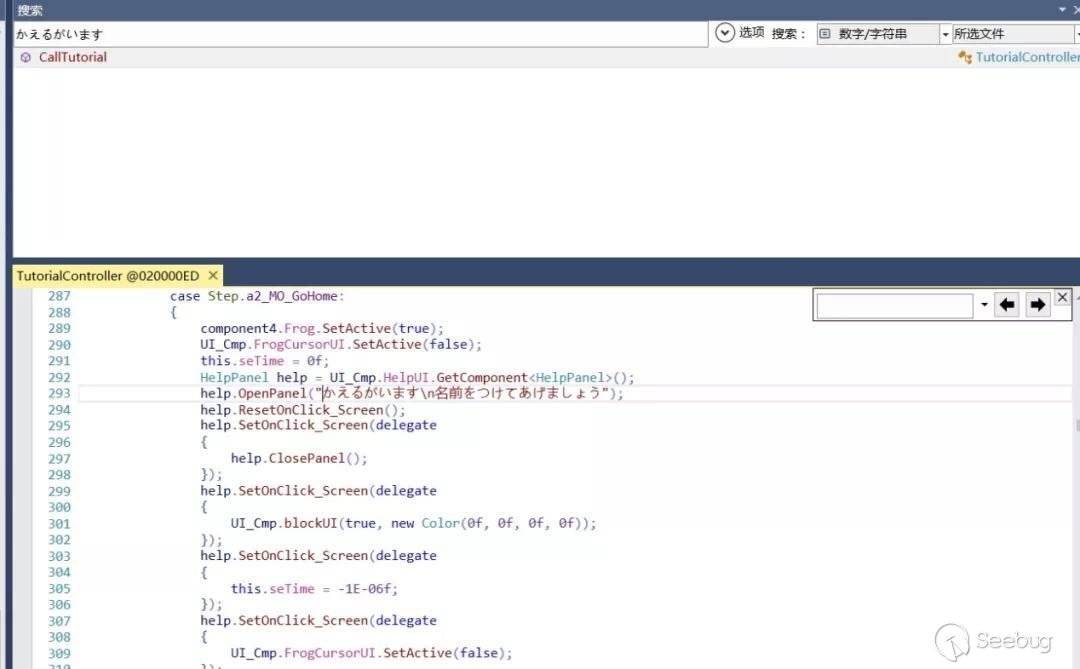1080x669 pixels.
Task: Go to previous match with left arrow
Action: [x=1007, y=305]
